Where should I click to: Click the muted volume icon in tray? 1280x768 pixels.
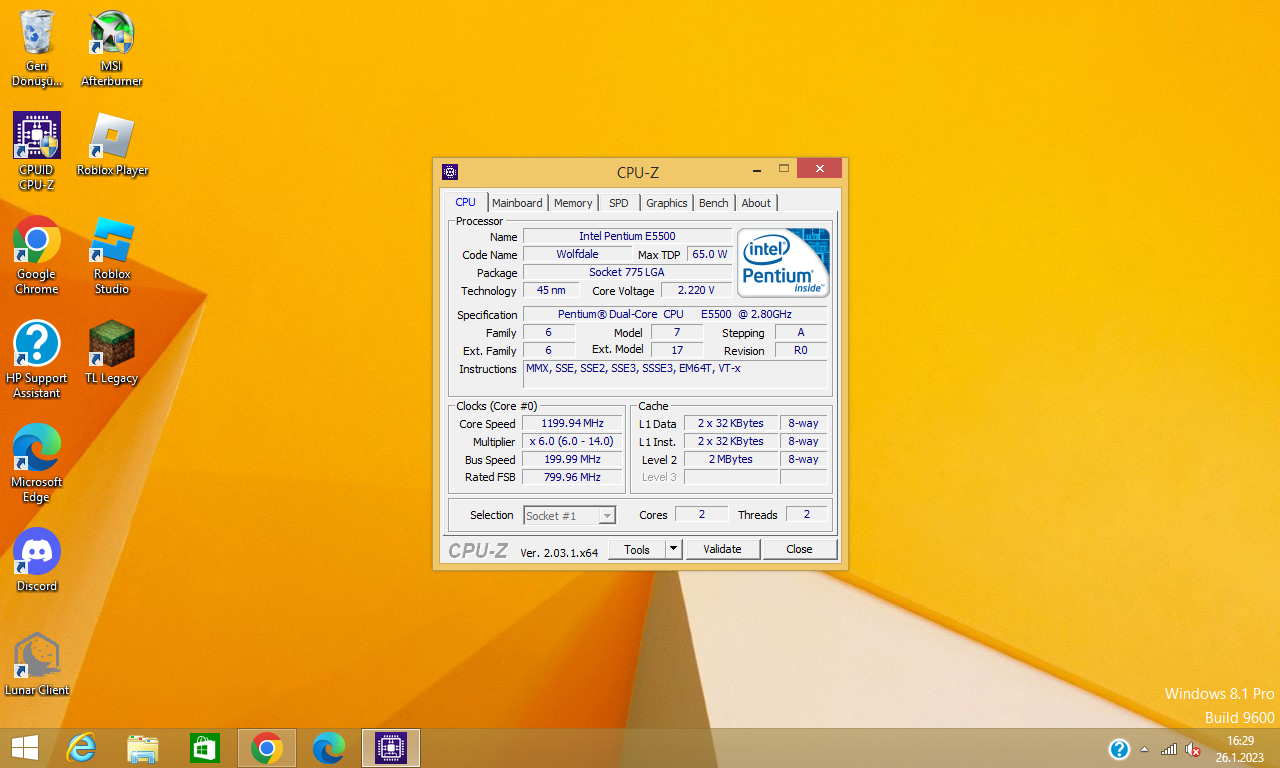click(x=1193, y=749)
